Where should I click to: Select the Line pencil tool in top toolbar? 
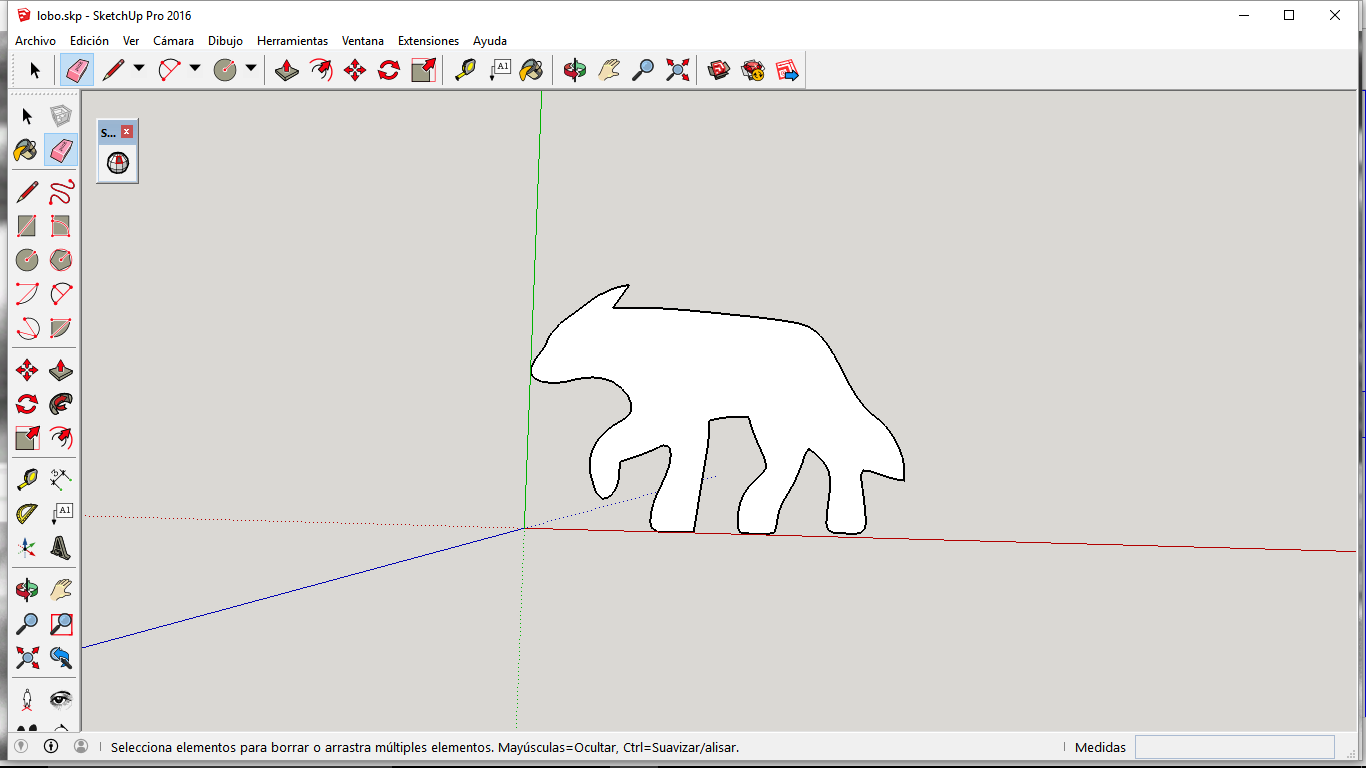coord(113,70)
